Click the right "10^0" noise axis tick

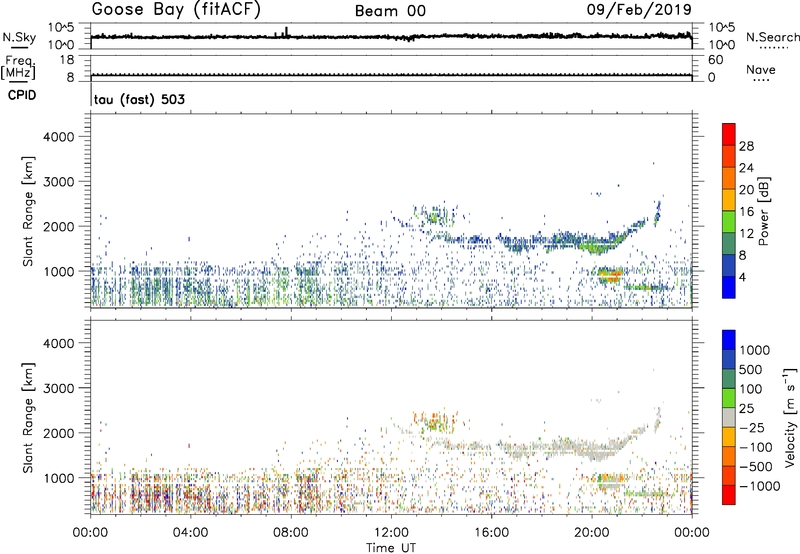tap(722, 45)
